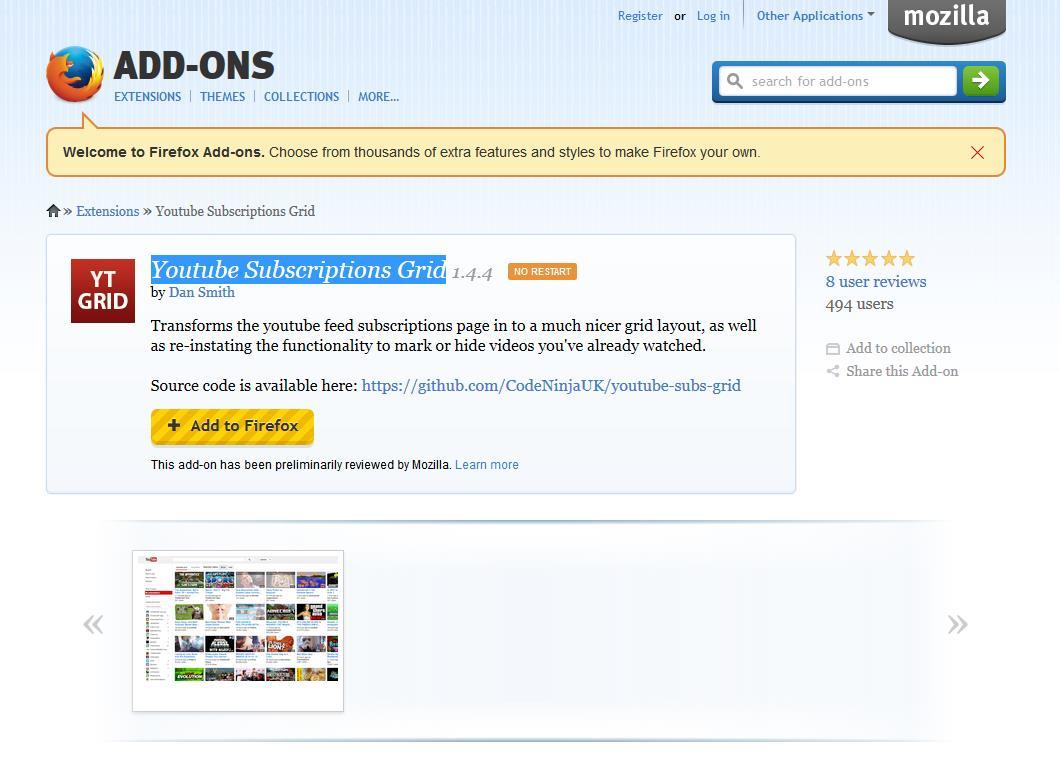The width and height of the screenshot is (1060, 760).
Task: Submit search with green arrow button
Action: pos(980,81)
